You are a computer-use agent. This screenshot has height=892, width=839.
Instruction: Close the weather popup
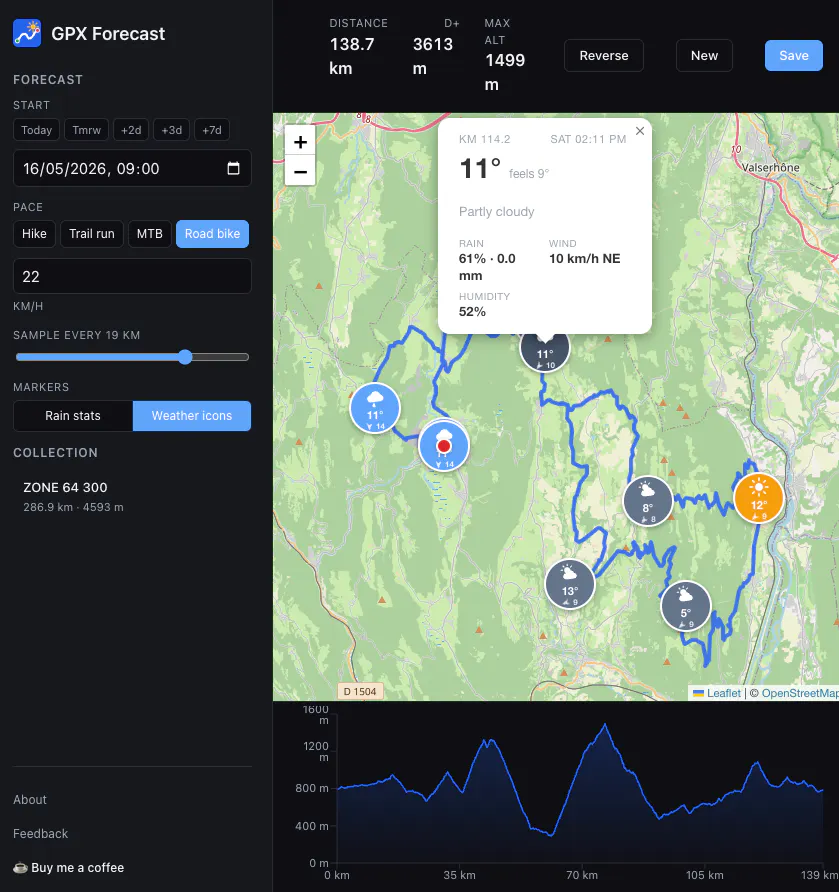[640, 131]
